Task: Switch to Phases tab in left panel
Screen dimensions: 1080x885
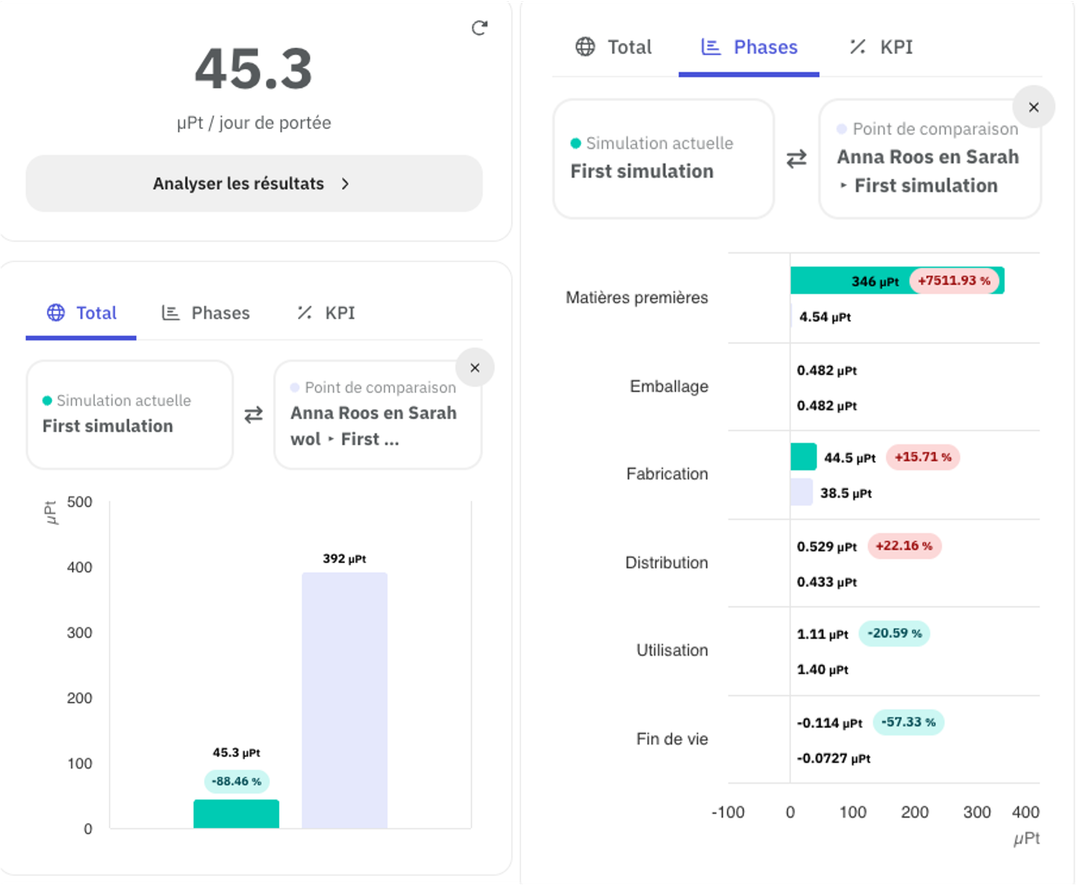Action: tap(206, 313)
